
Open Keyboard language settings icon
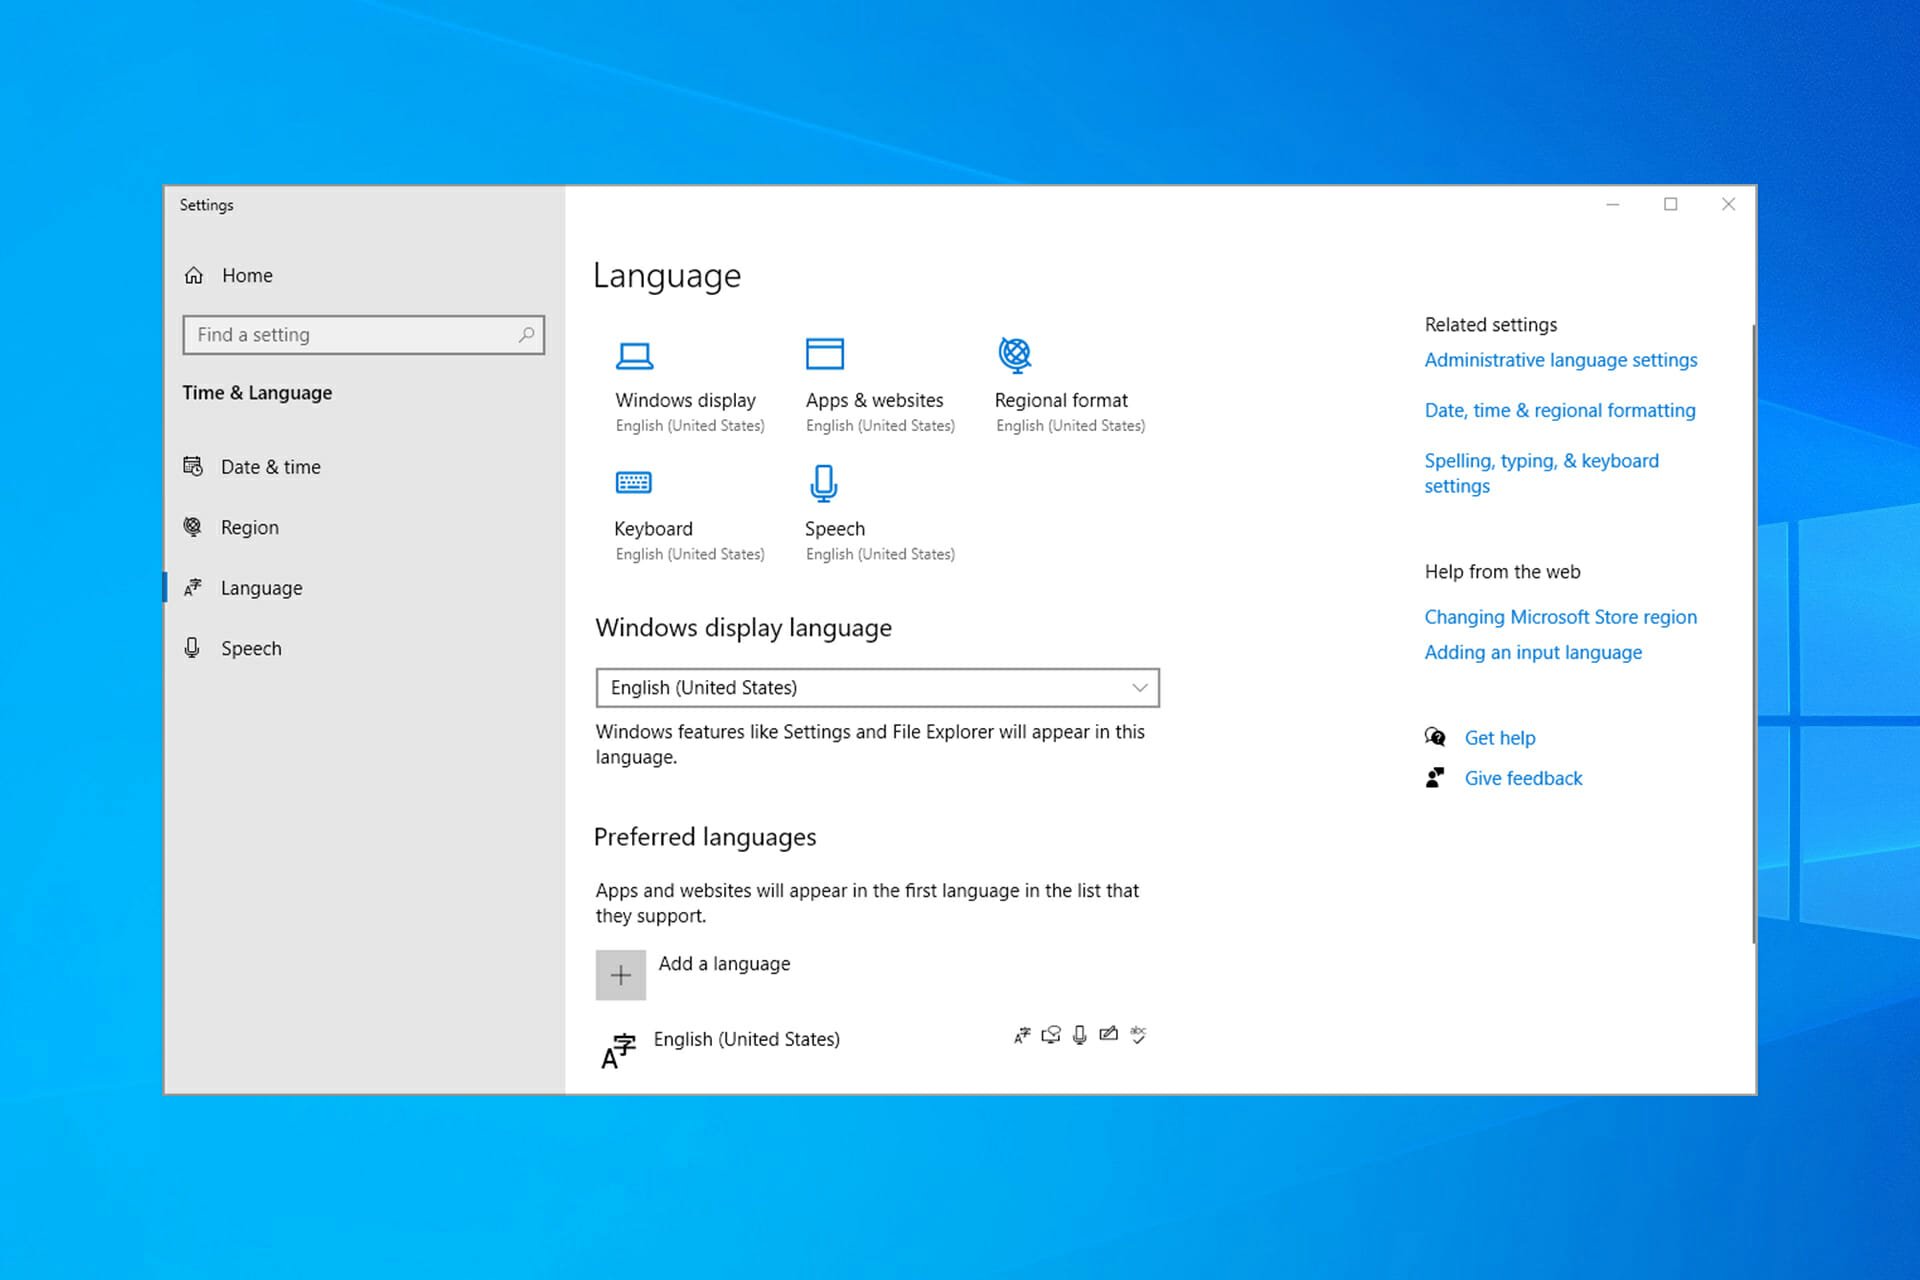(633, 481)
